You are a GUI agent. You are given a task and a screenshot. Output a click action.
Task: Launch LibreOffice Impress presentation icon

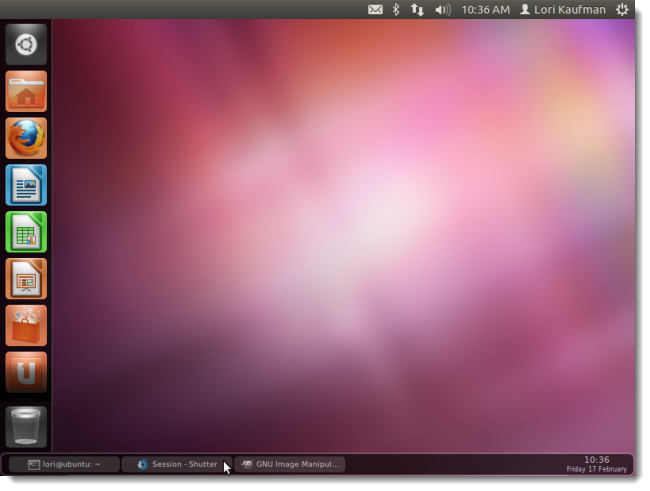pos(26,279)
